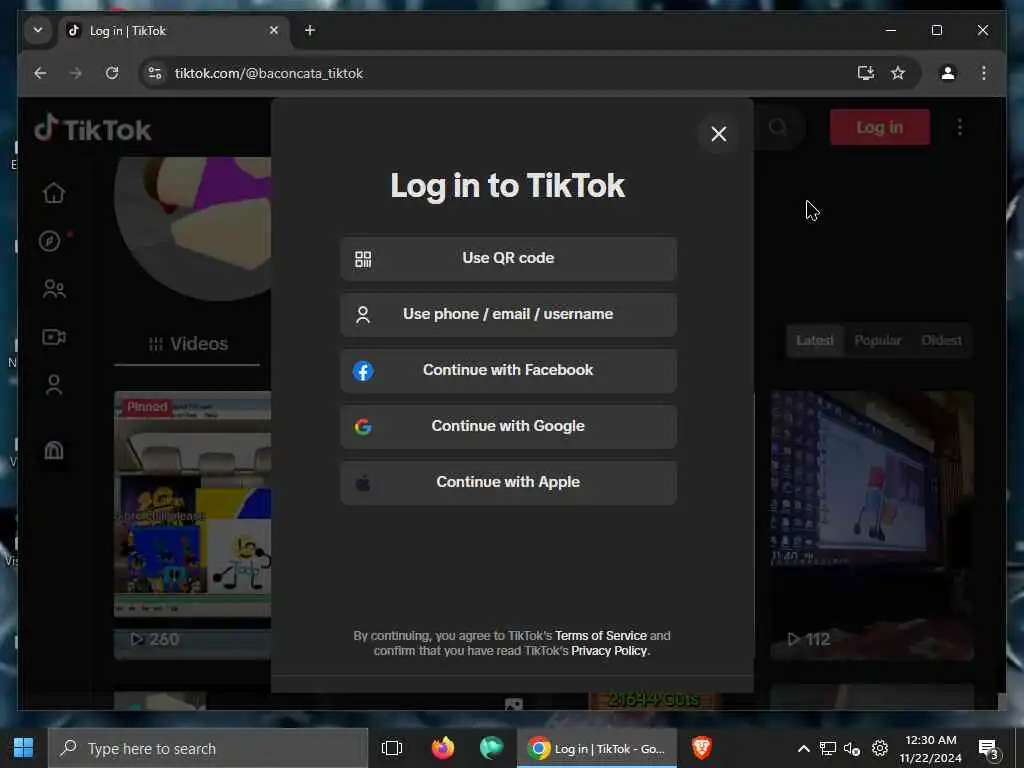Image resolution: width=1024 pixels, height=768 pixels.
Task: Select the Log in | TikTok browser tab
Action: pos(174,31)
